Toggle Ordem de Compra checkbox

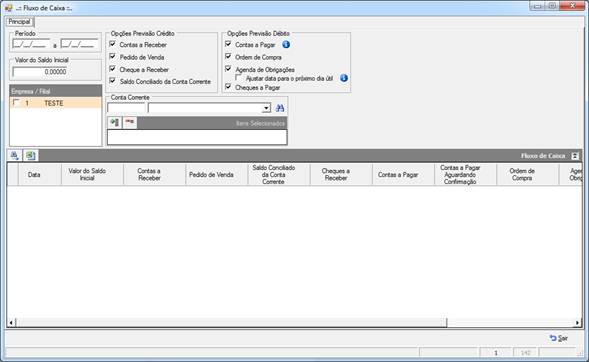point(228,56)
